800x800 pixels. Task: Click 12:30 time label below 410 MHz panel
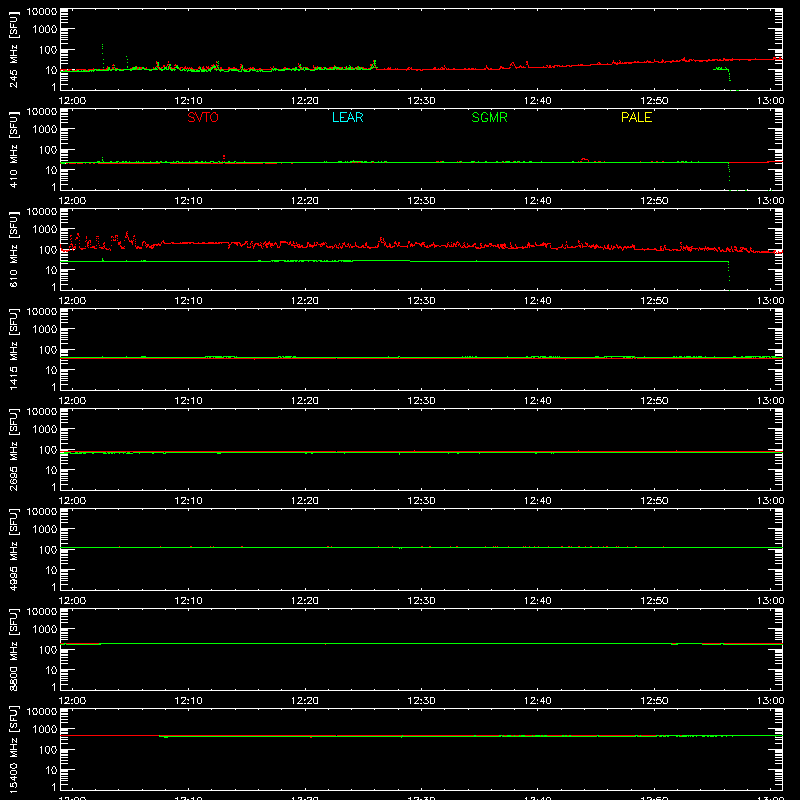421,201
